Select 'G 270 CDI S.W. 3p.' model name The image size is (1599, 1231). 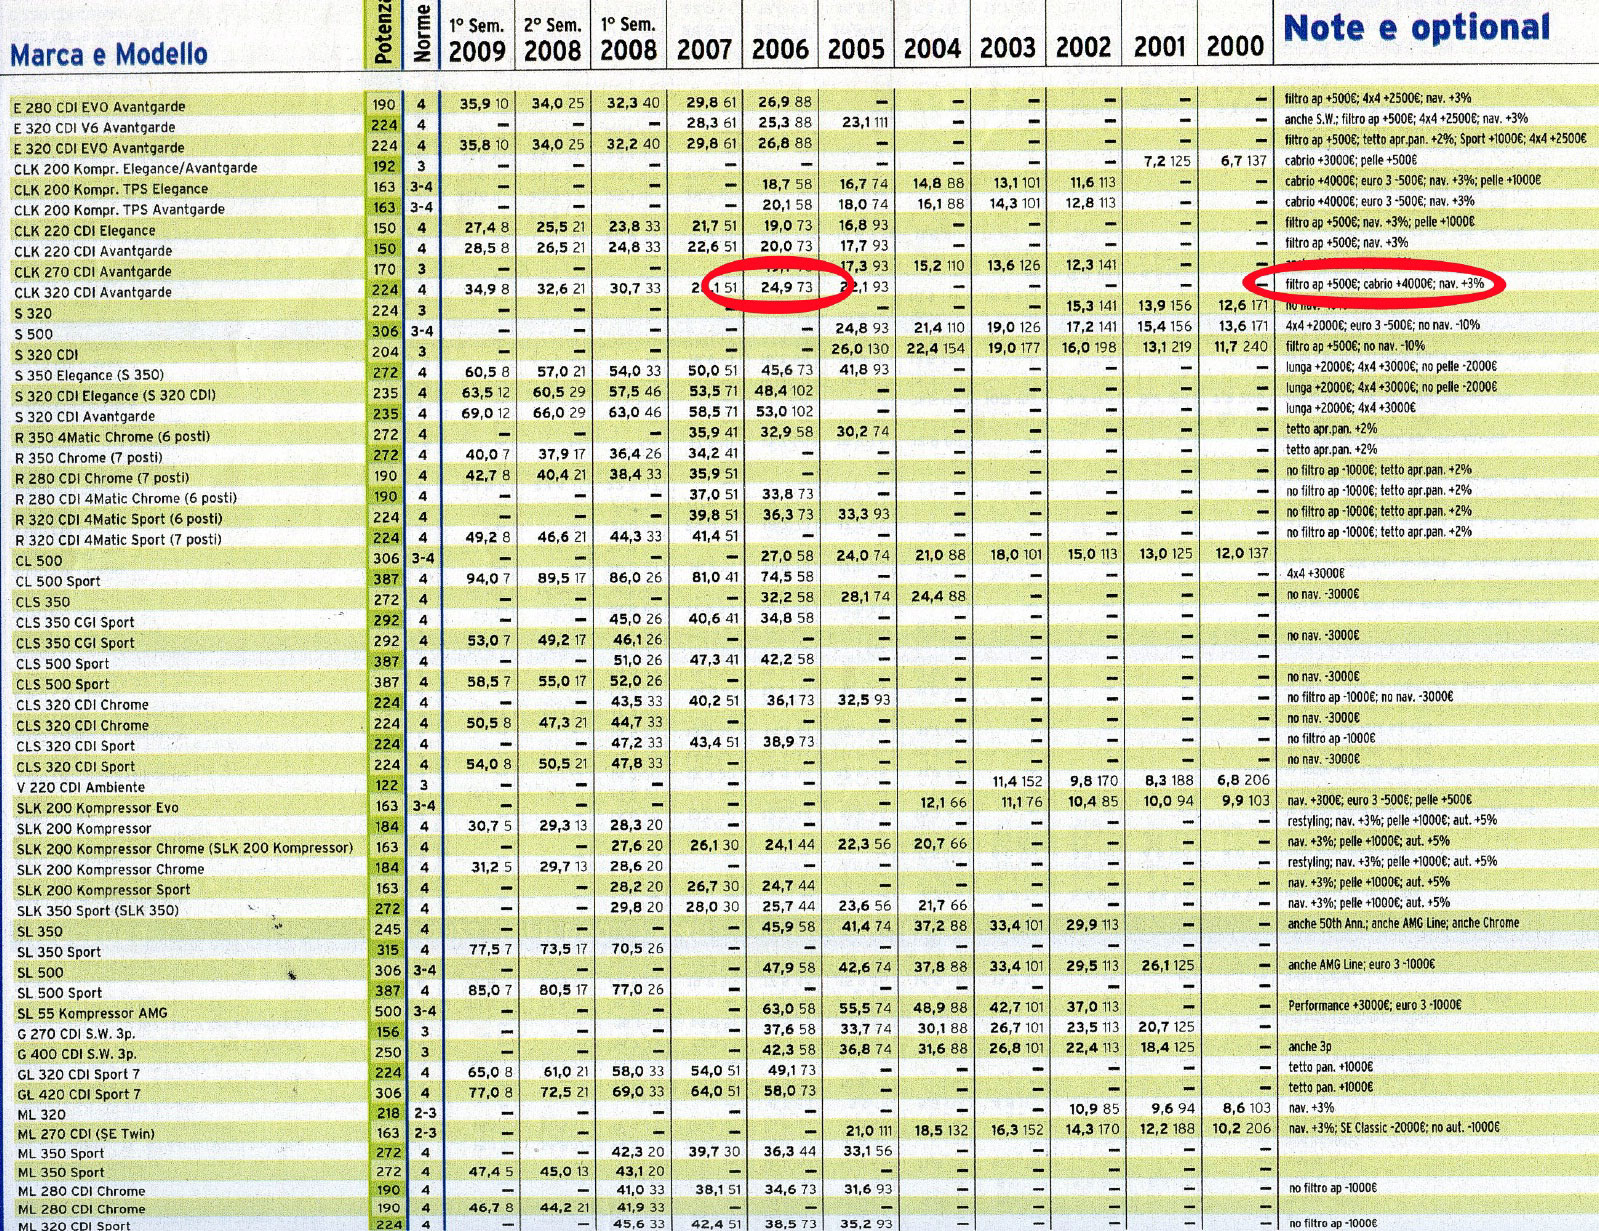[x=77, y=1034]
